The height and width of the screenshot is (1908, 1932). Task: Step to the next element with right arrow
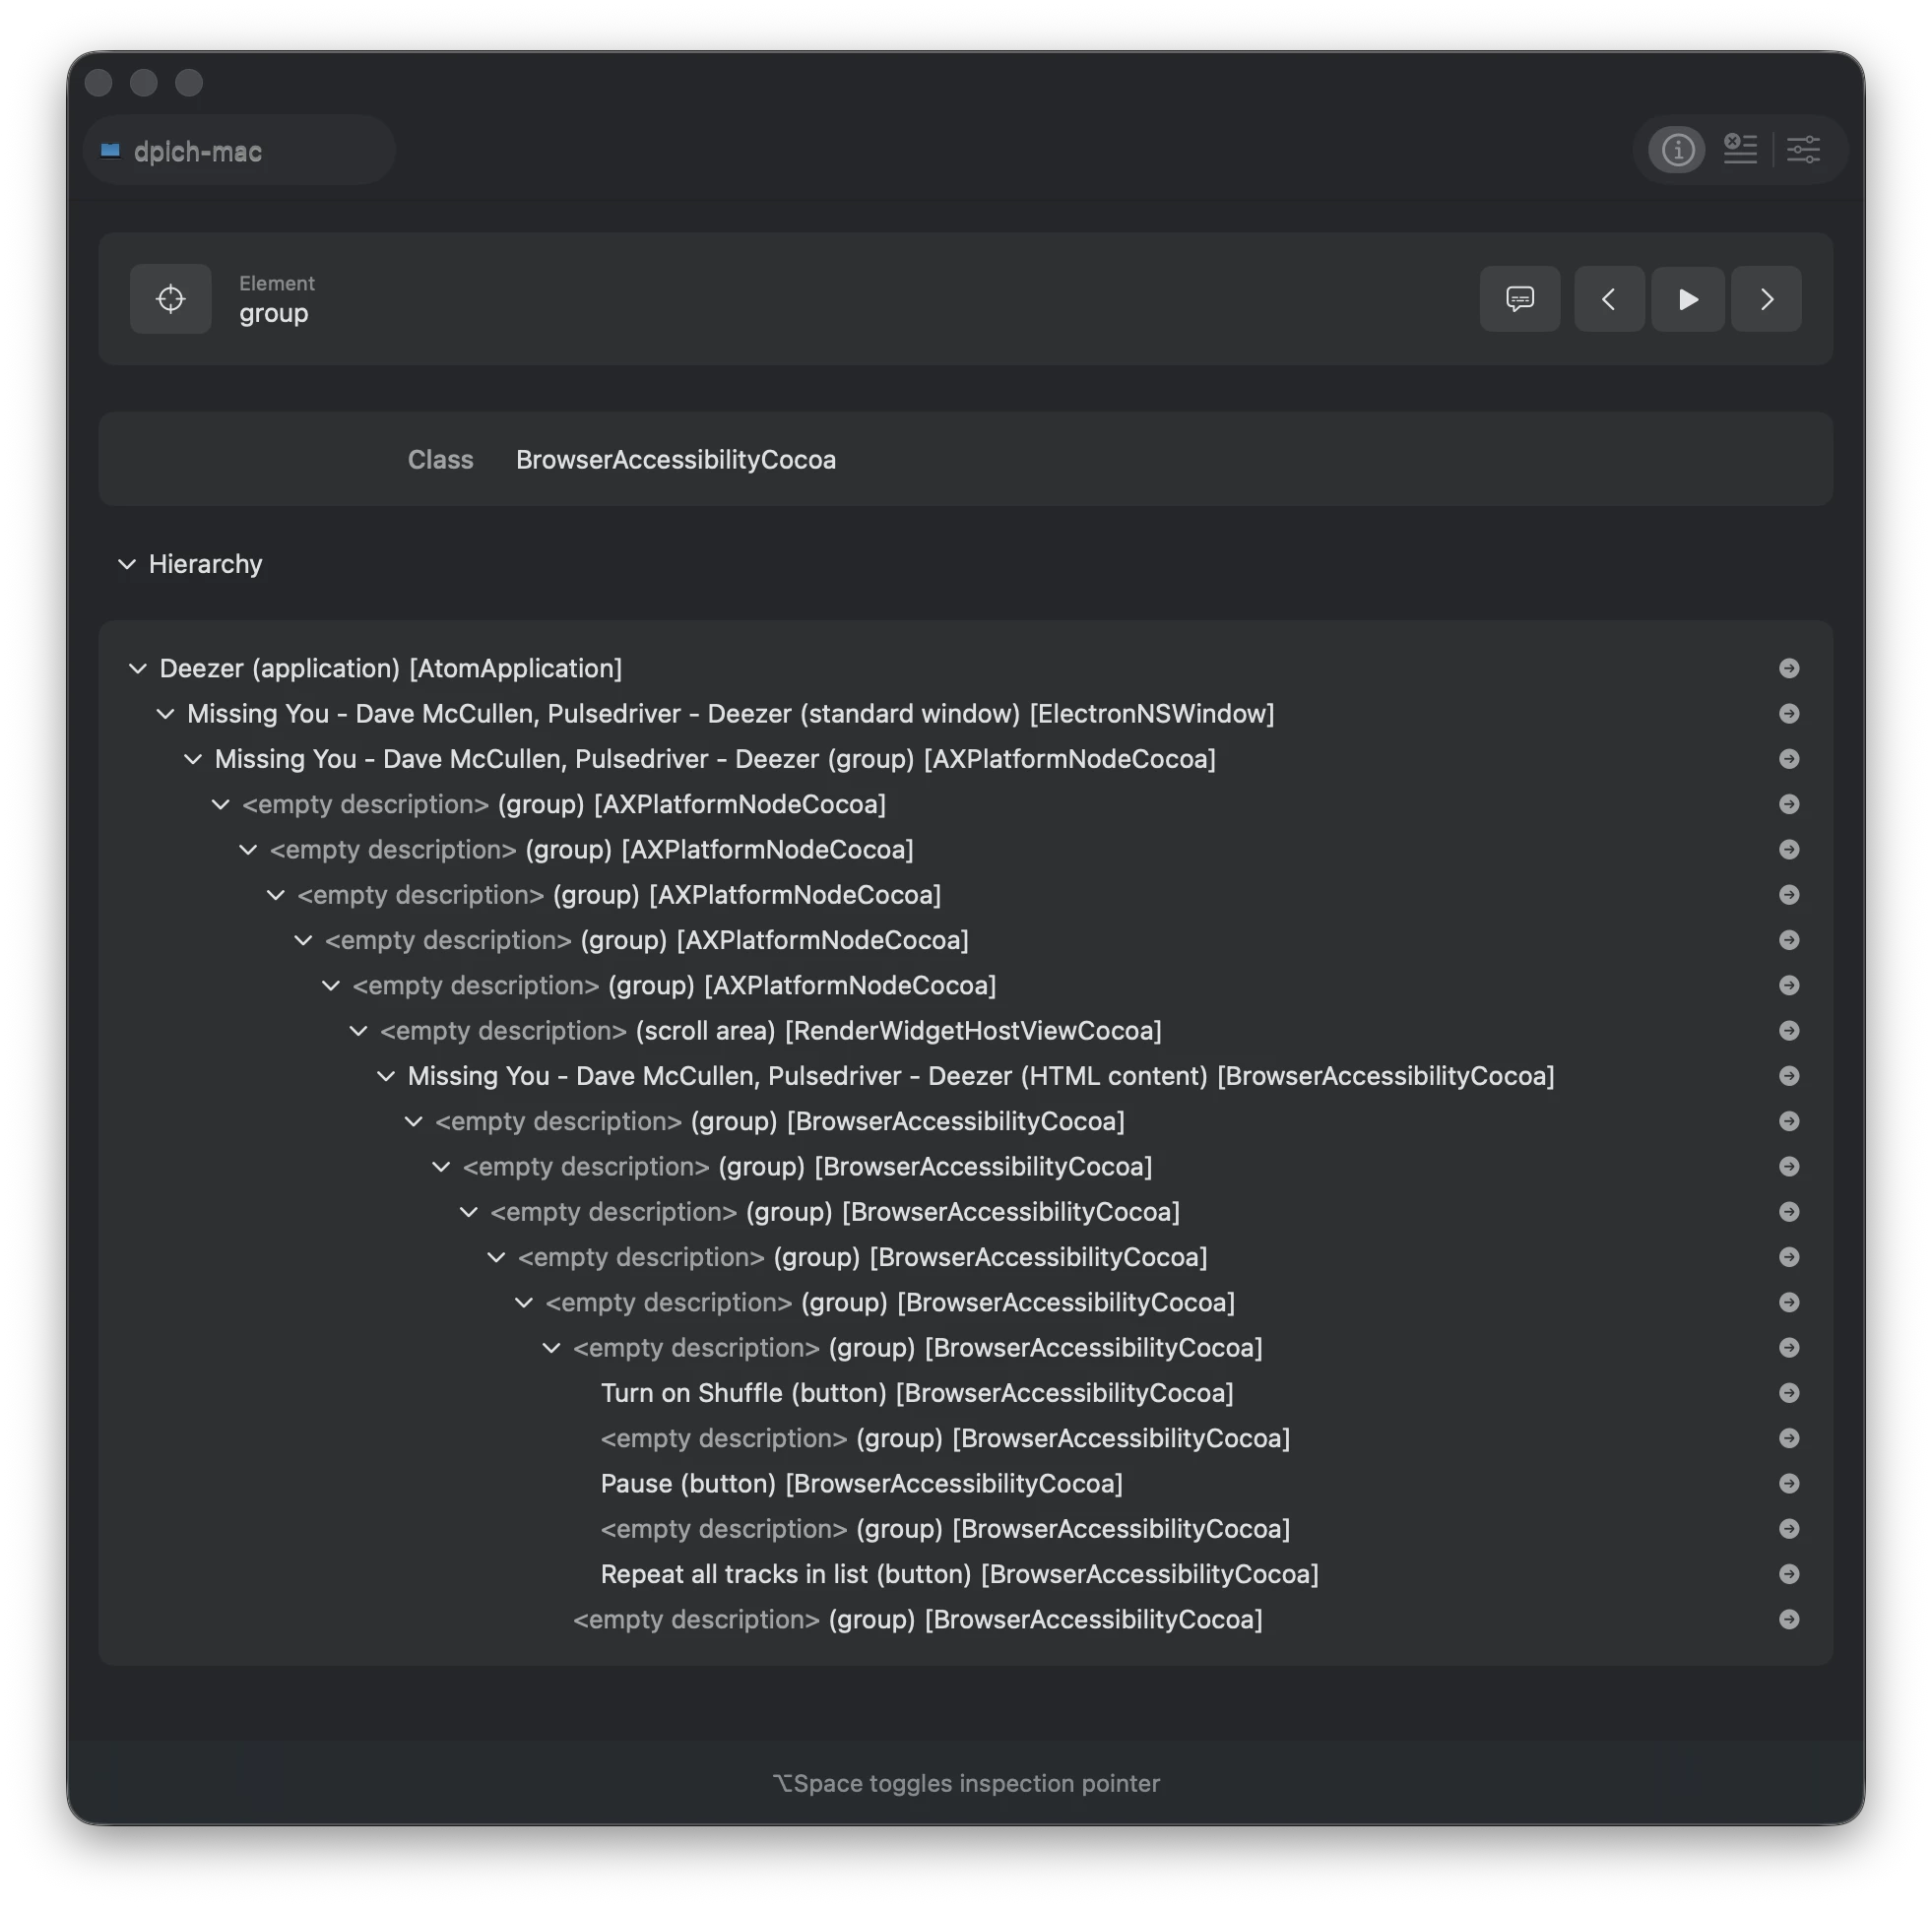click(x=1766, y=299)
